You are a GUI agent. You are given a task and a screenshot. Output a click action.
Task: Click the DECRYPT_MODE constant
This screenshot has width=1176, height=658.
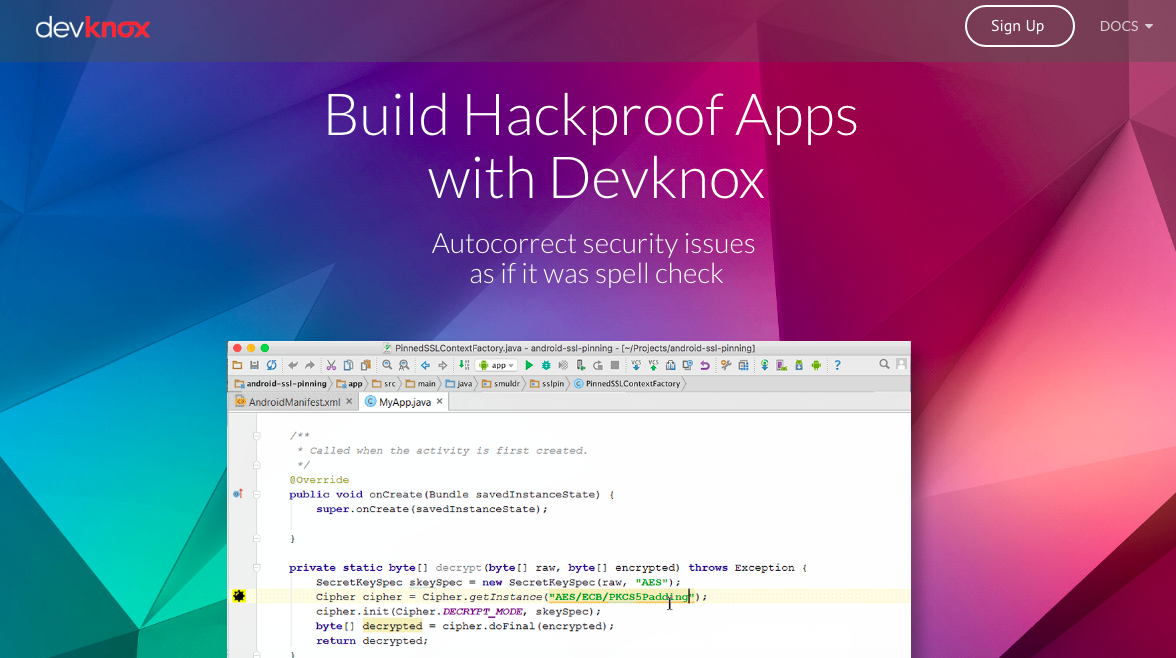pyautogui.click(x=482, y=611)
